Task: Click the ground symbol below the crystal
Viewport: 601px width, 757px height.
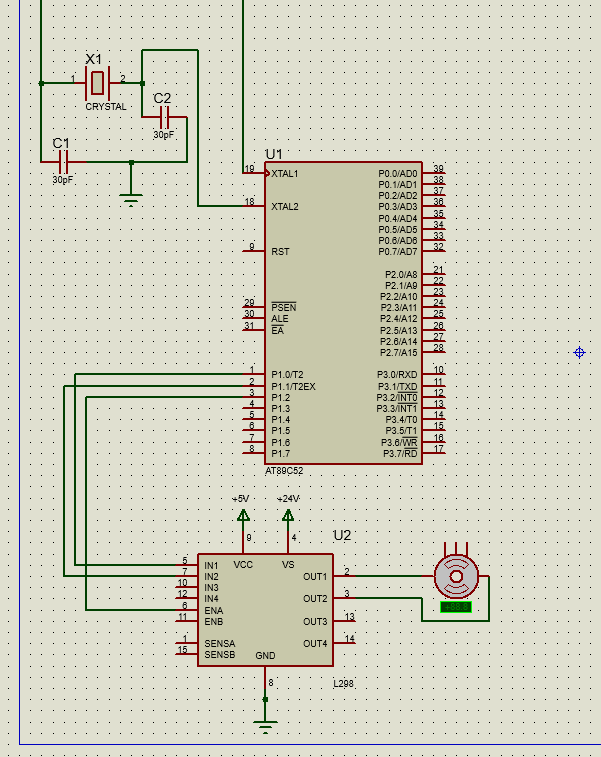Action: 131,197
